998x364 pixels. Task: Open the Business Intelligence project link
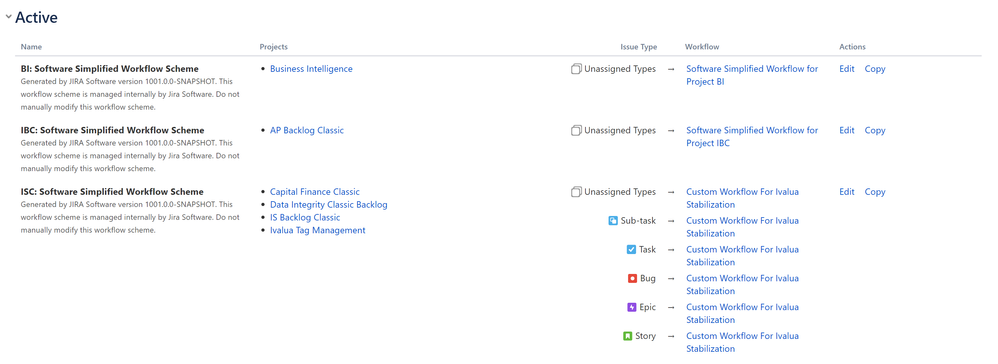coord(311,69)
